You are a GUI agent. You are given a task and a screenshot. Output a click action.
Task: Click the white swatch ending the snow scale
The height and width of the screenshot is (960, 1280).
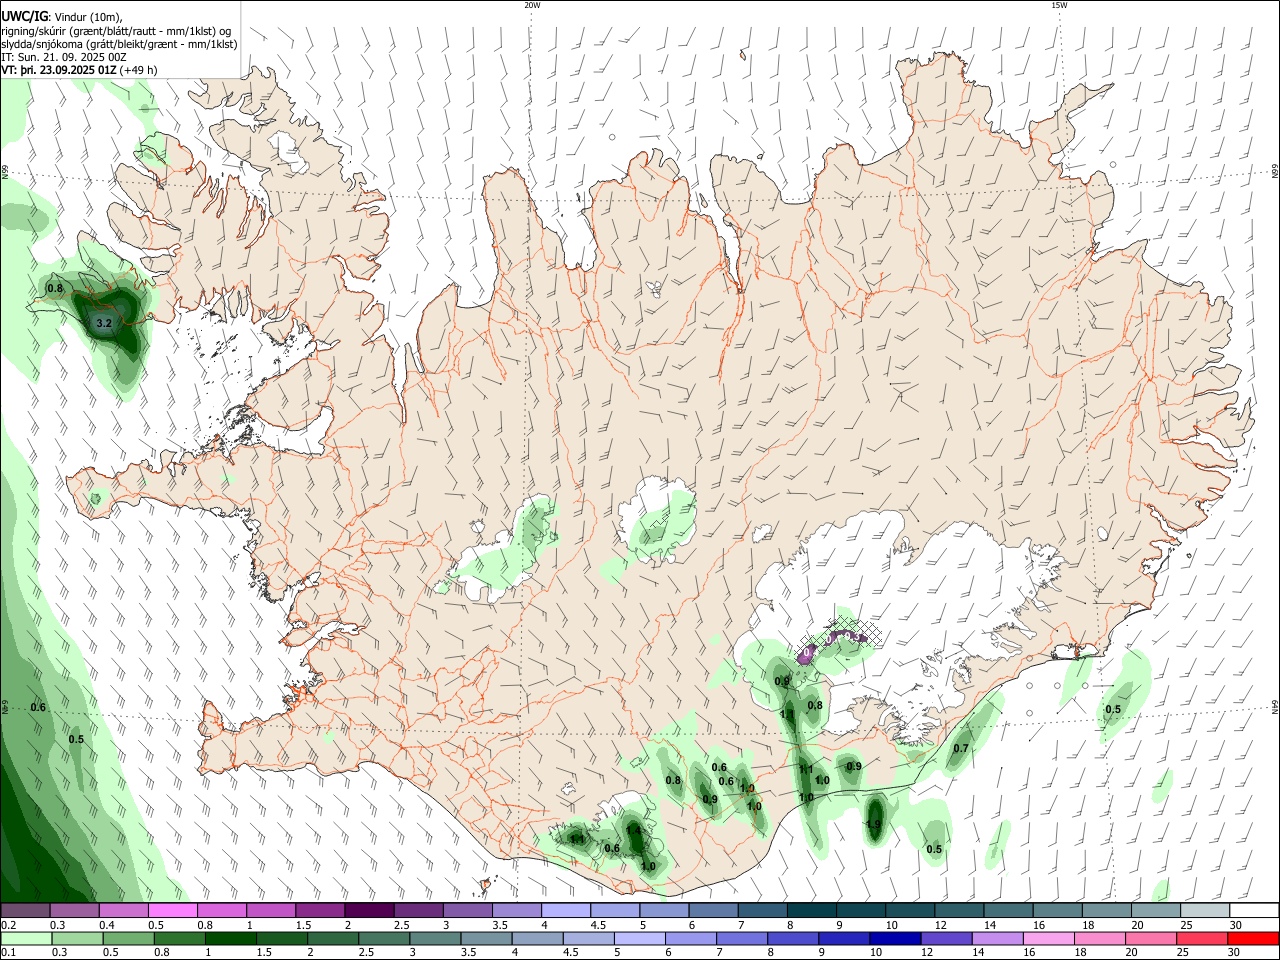coord(1253,910)
